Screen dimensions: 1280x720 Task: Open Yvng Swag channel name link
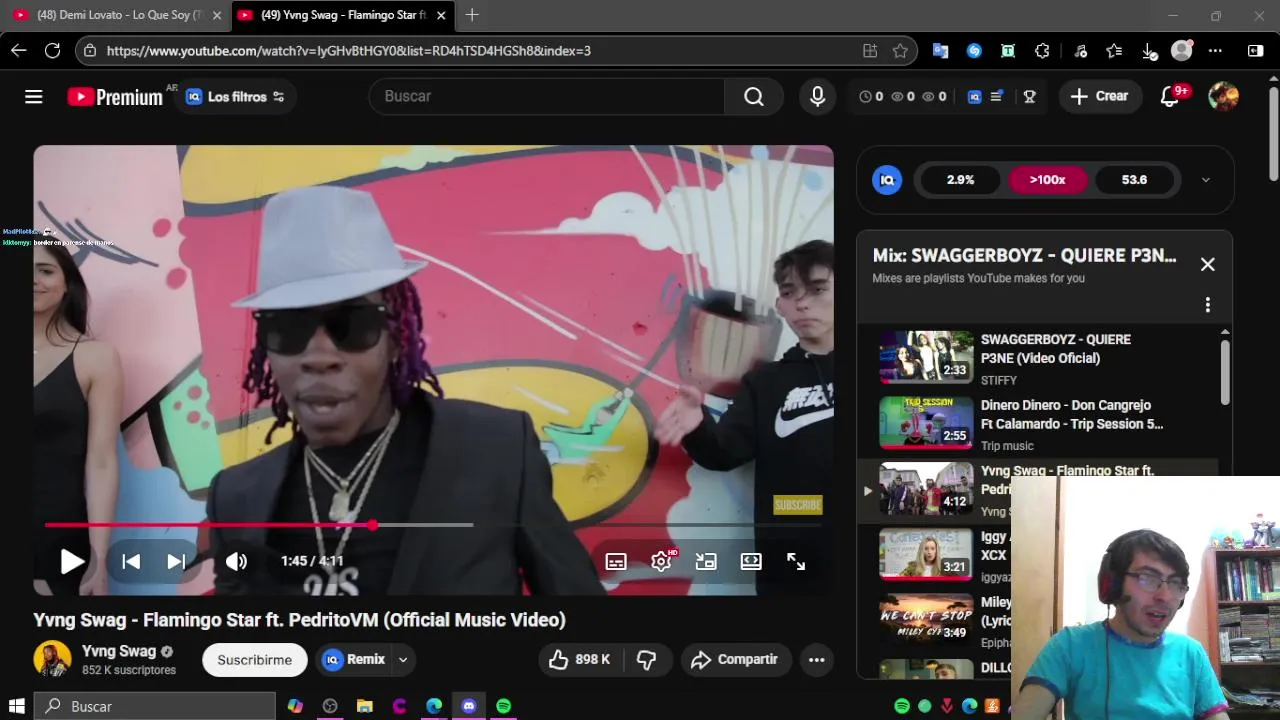[119, 651]
